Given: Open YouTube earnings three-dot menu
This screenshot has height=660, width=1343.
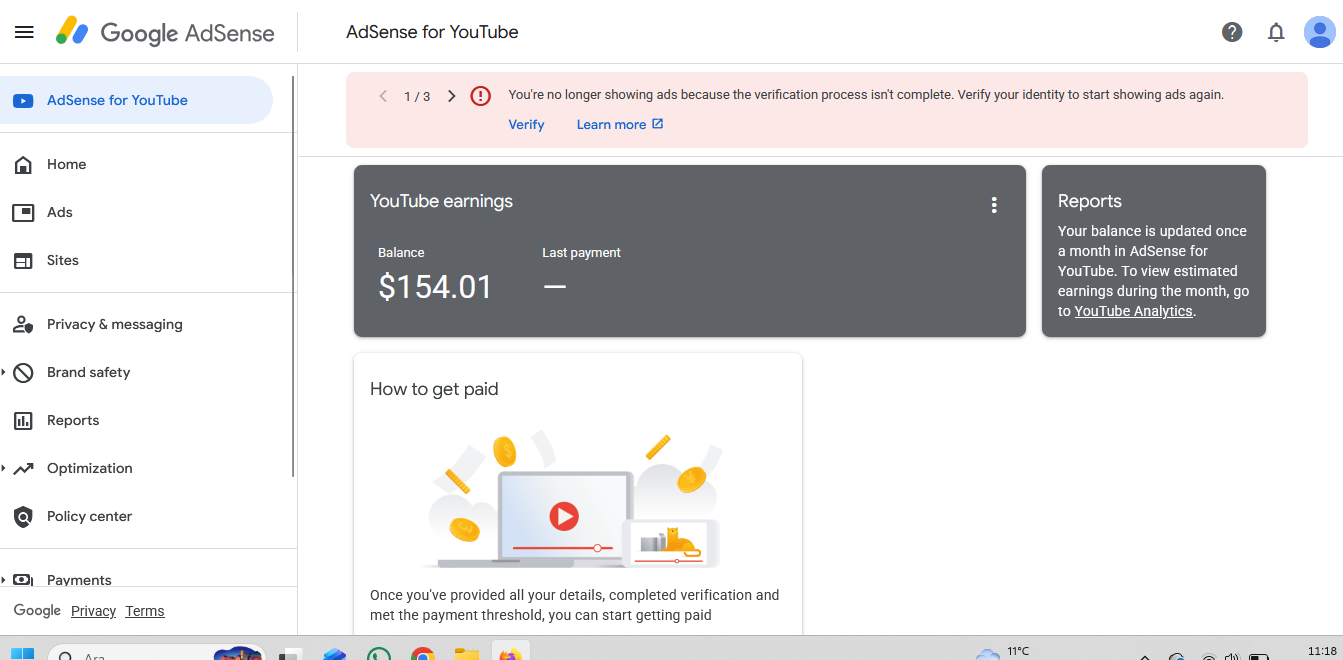Looking at the screenshot, I should tap(994, 205).
